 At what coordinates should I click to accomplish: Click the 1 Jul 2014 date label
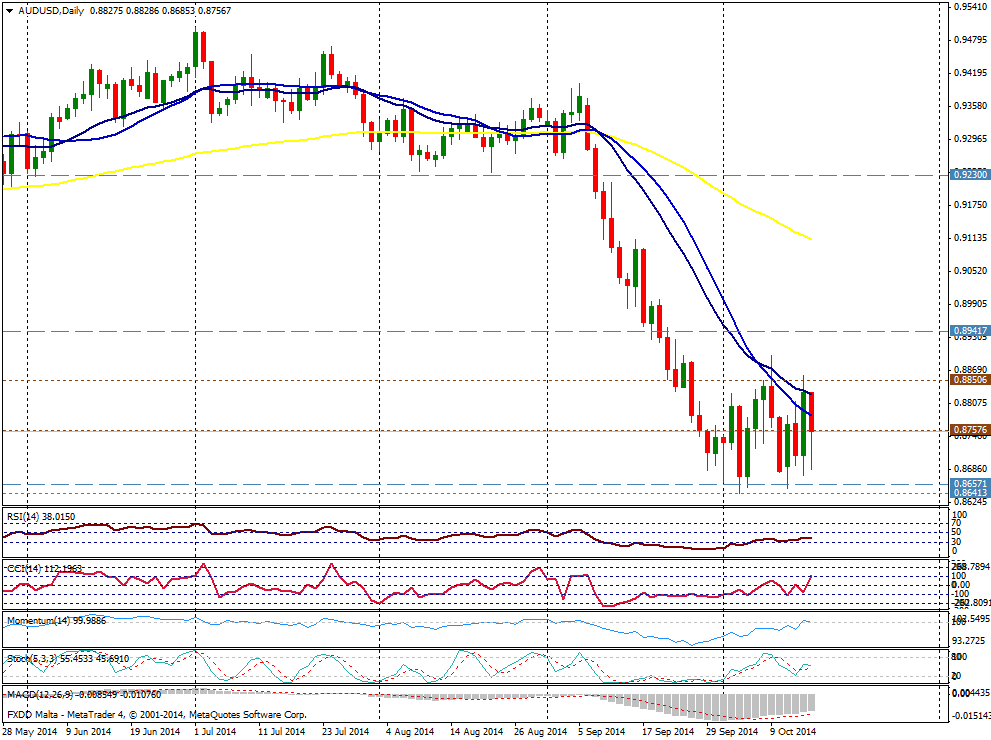click(x=214, y=732)
